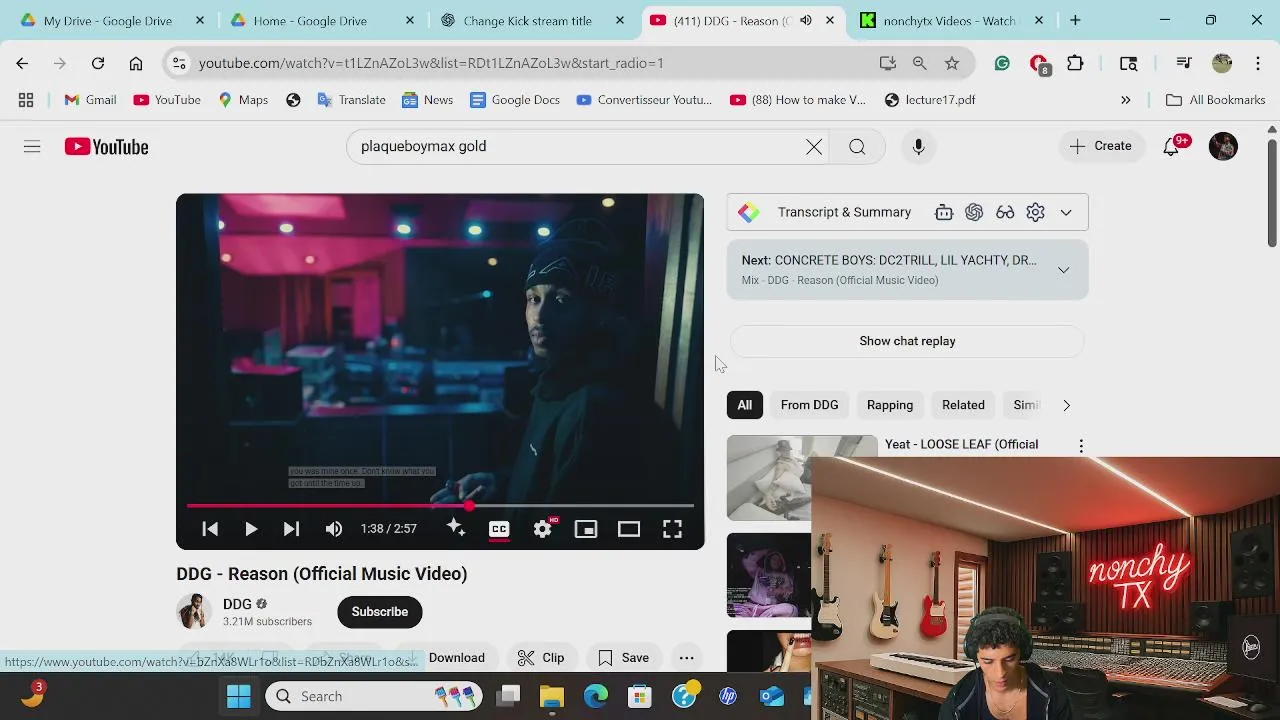Image resolution: width=1280 pixels, height=720 pixels.
Task: Enter fullscreen video mode
Action: pos(672,529)
